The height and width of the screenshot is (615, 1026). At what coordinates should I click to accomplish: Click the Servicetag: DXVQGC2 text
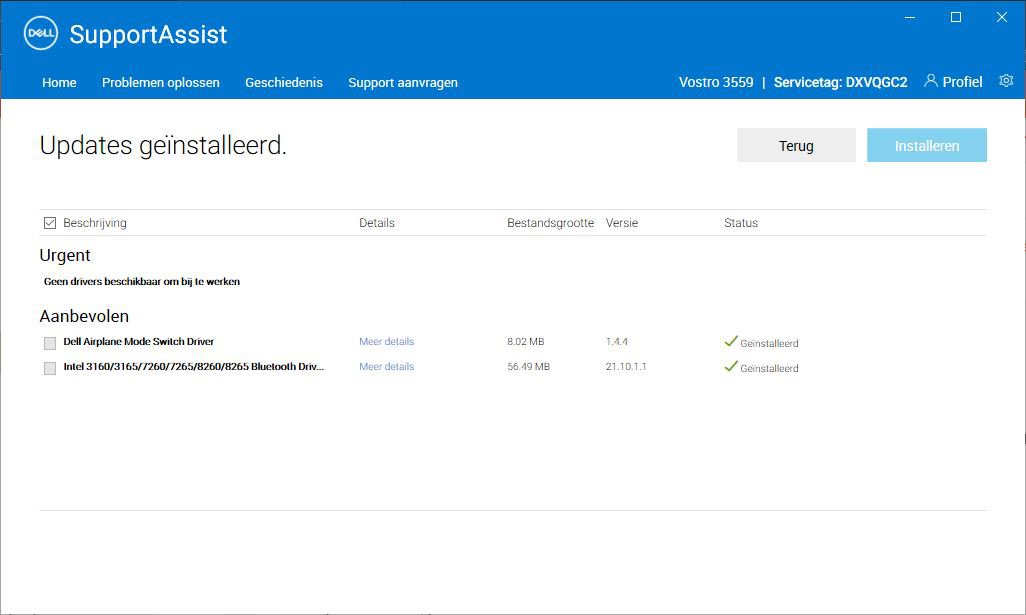click(x=840, y=82)
